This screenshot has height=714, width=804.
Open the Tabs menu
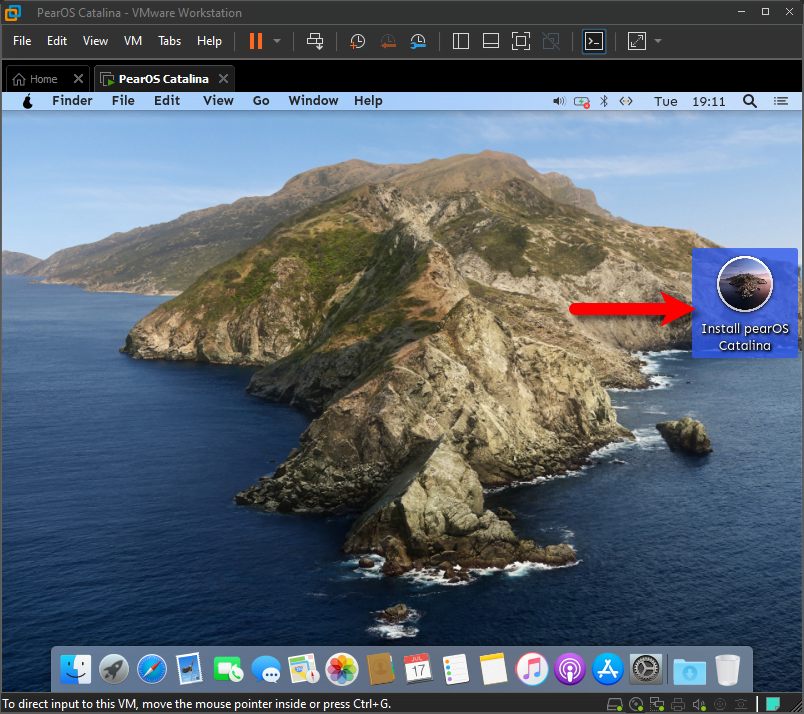[x=169, y=41]
